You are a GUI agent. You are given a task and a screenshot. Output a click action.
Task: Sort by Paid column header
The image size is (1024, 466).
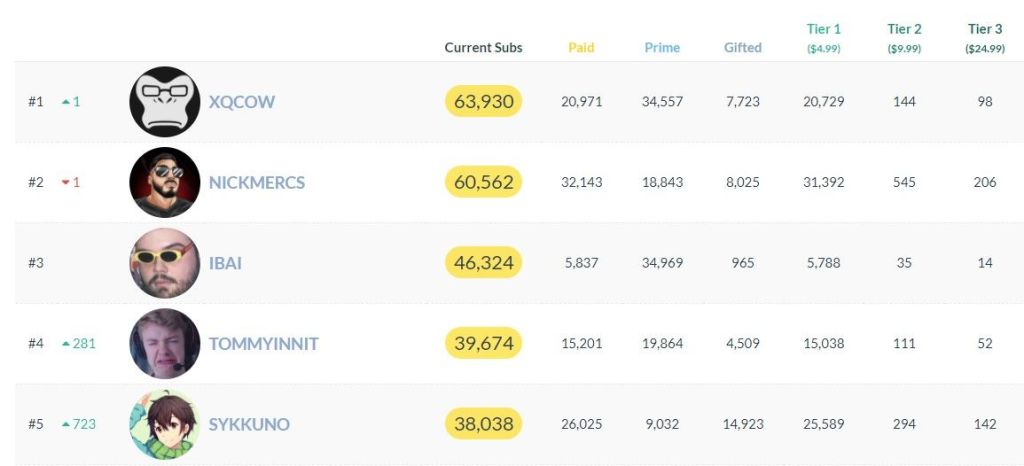[581, 48]
